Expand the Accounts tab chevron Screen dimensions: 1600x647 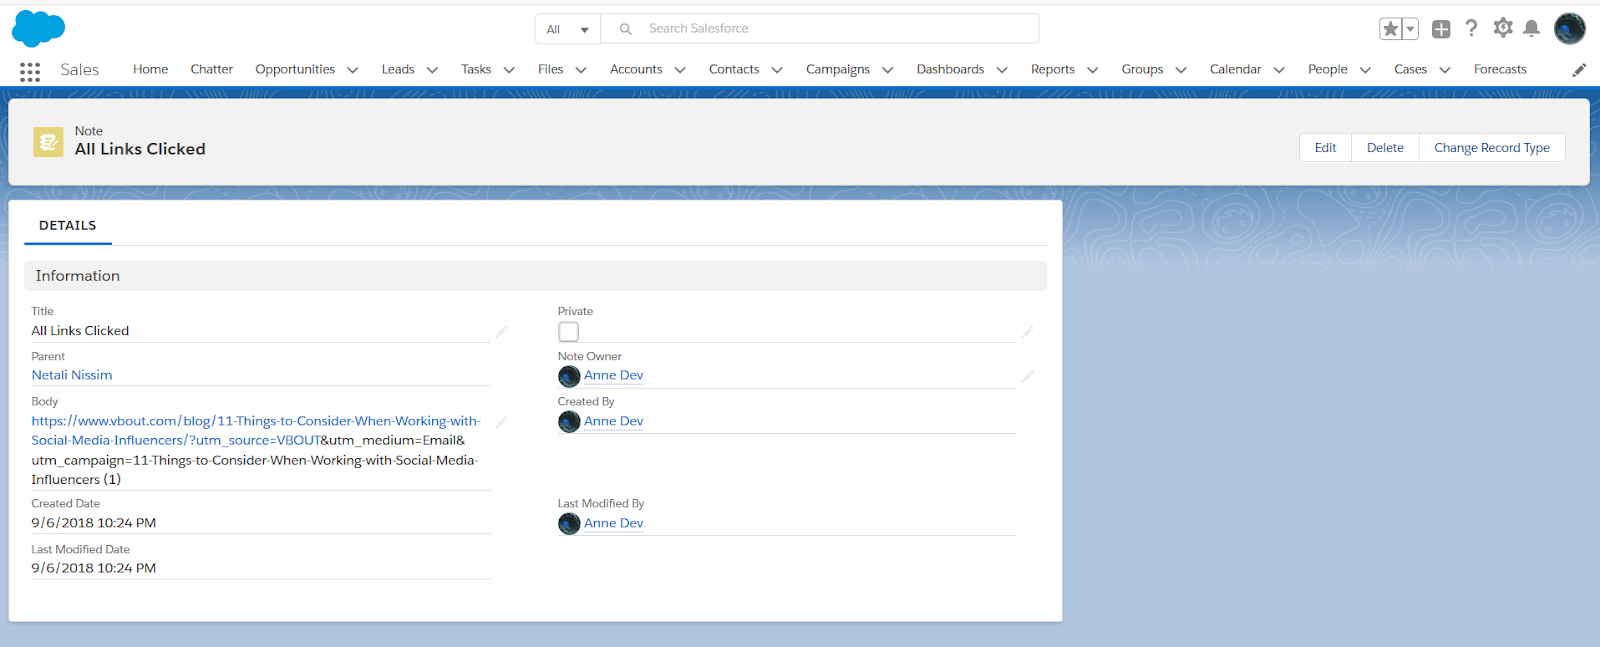(x=680, y=70)
